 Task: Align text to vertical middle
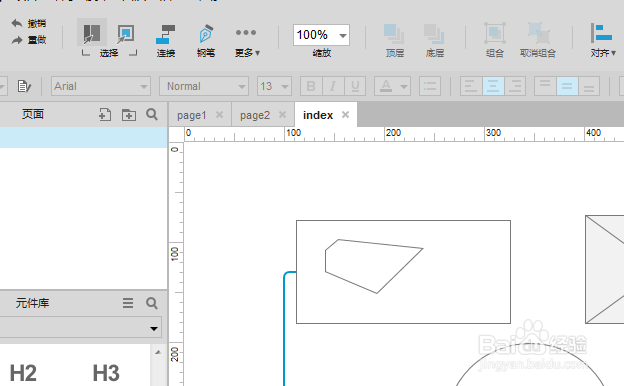pyautogui.click(x=567, y=86)
